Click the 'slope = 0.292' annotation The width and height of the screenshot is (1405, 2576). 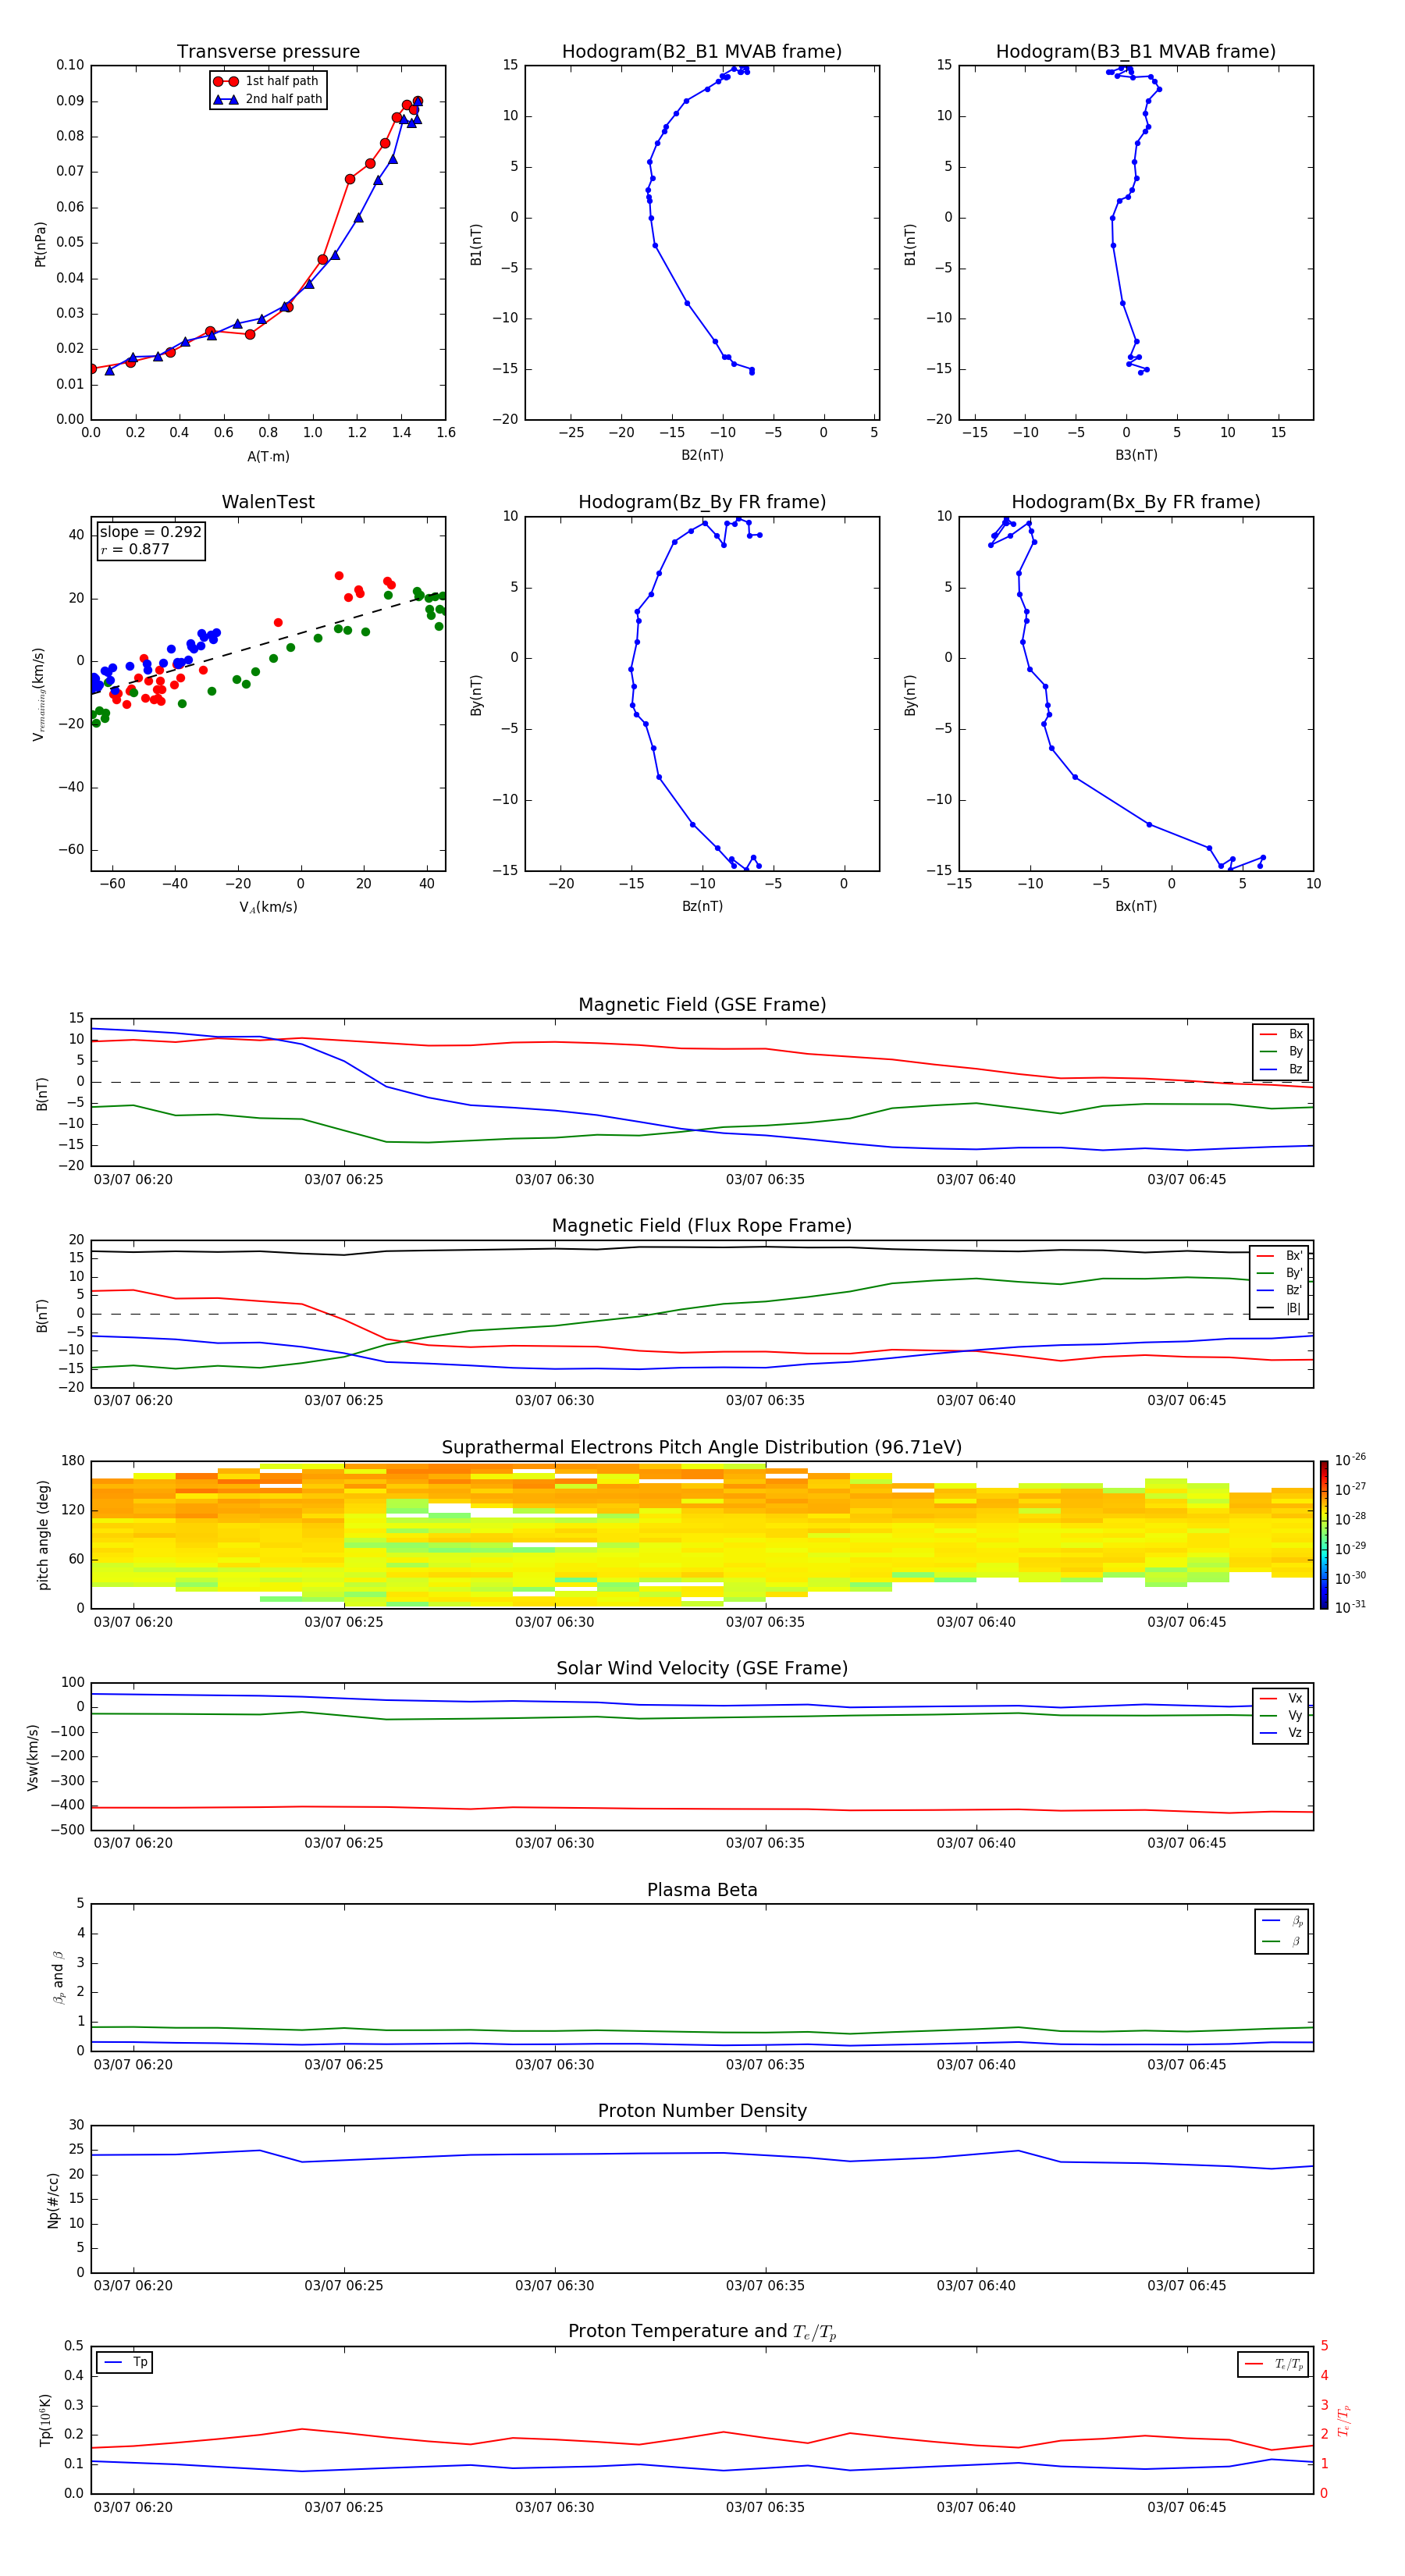[150, 532]
